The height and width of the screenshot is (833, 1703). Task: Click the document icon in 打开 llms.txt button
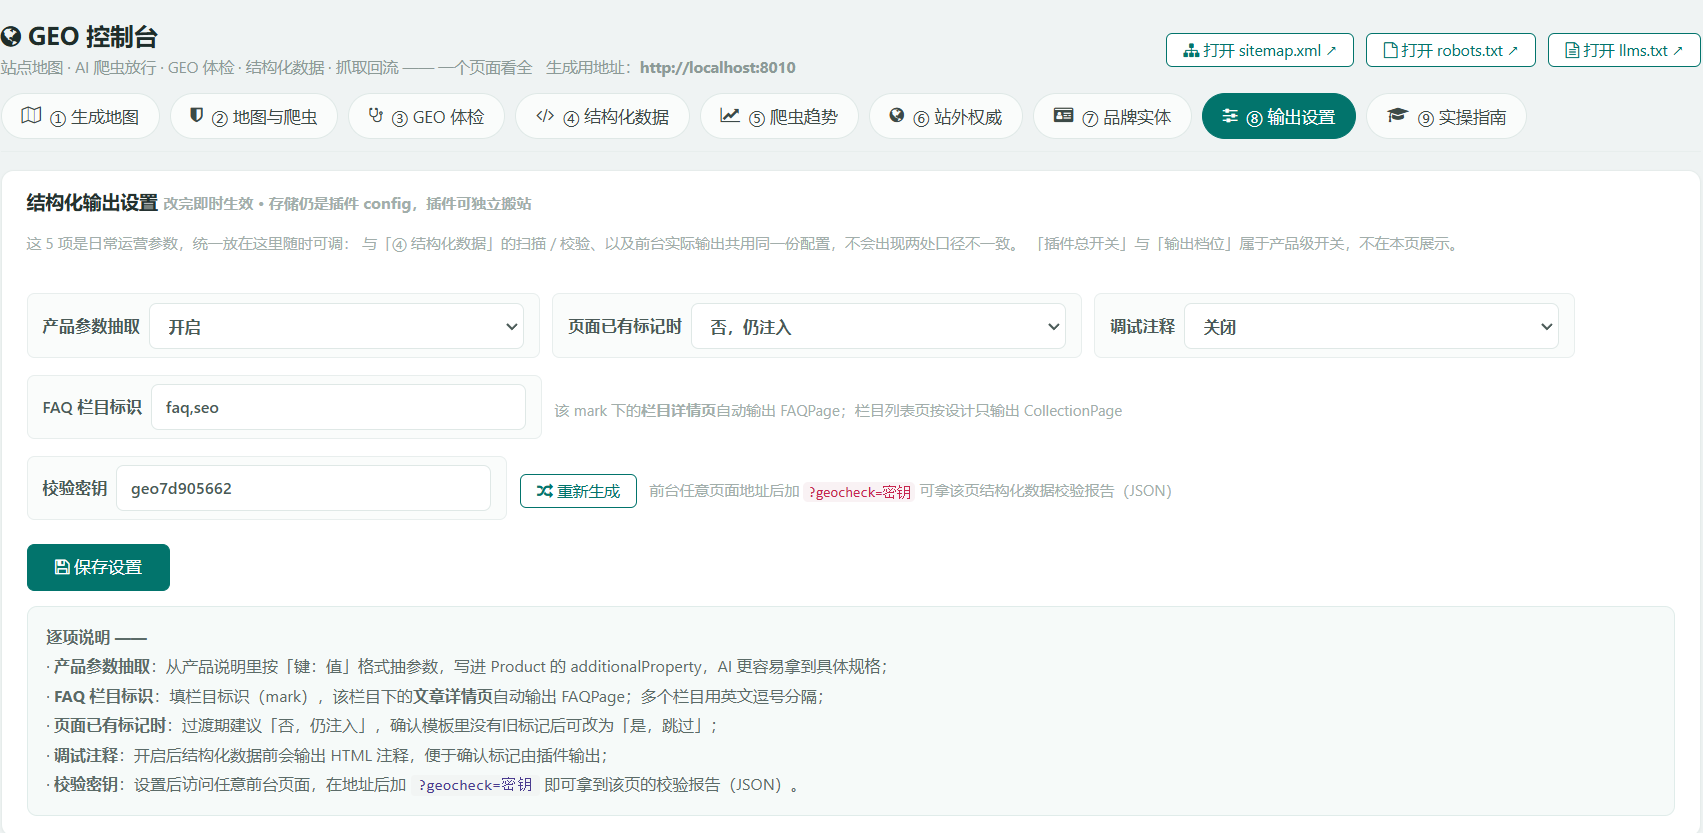point(1572,50)
